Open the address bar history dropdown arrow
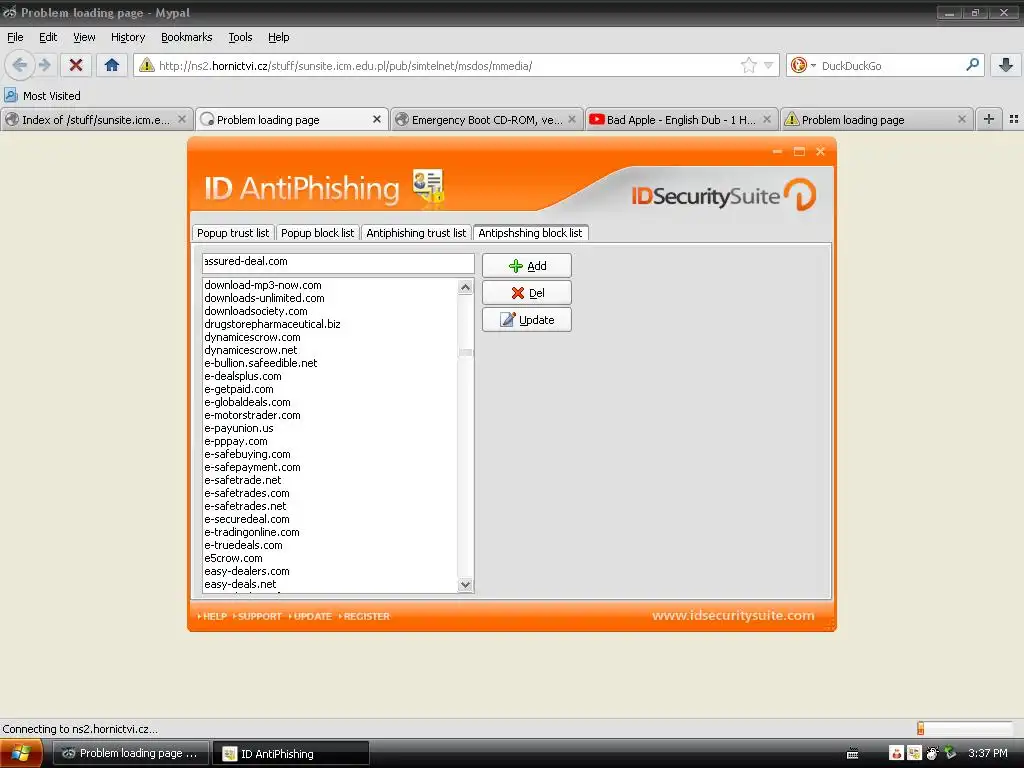Image resolution: width=1024 pixels, height=768 pixels. [769, 65]
